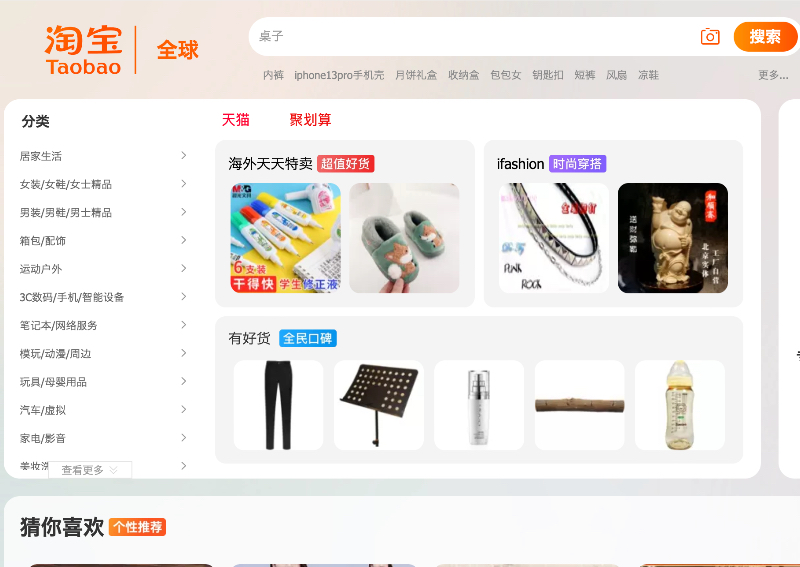Screen dimensions: 800x567
Task: Click the 时尚穿搭 purple badge
Action: 577,164
